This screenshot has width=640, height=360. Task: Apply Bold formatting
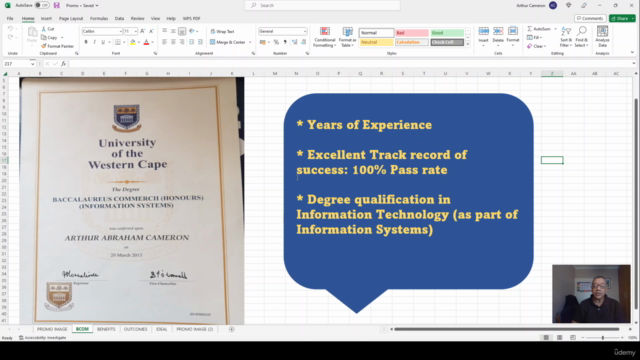coord(86,42)
